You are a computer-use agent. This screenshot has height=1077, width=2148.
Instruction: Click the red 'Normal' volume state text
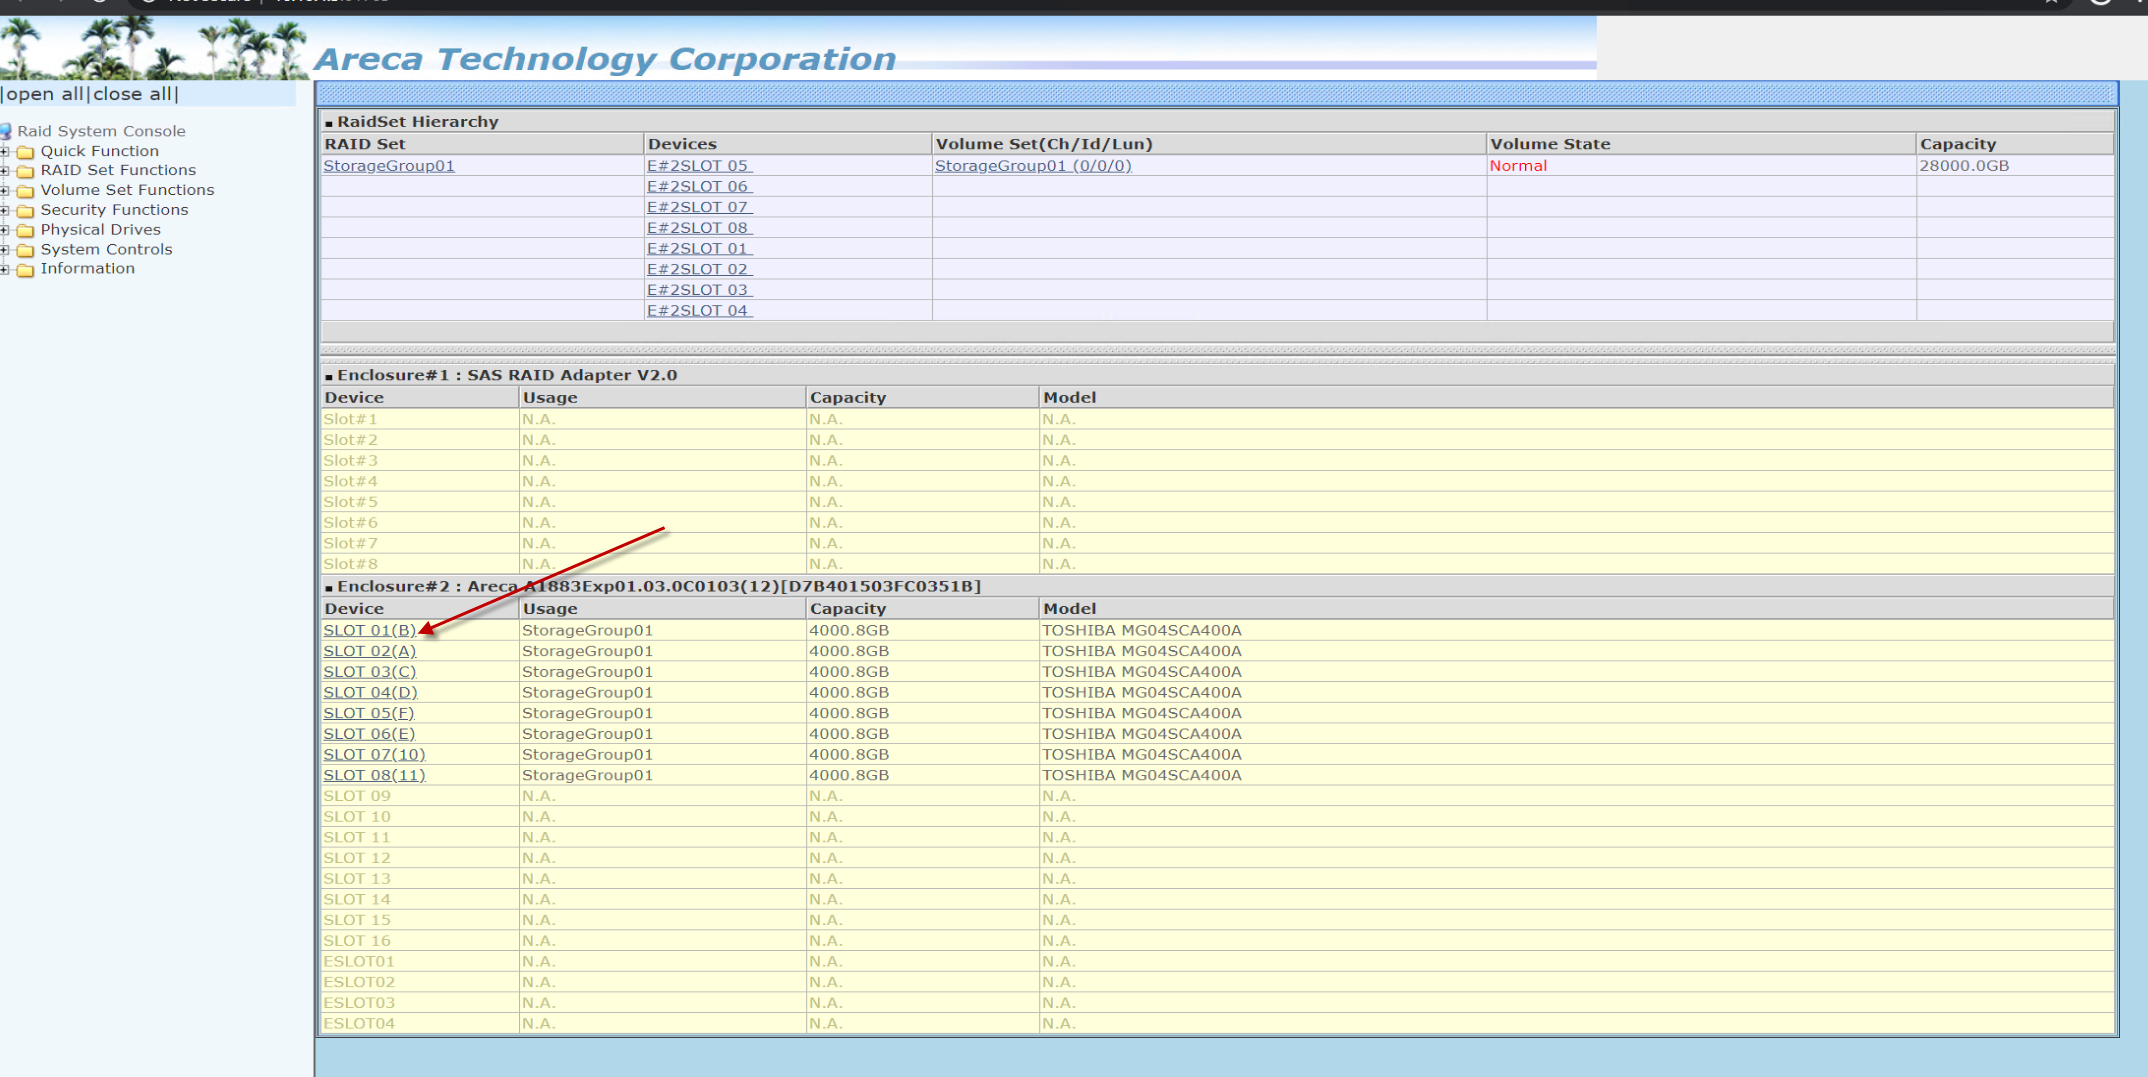[x=1518, y=166]
